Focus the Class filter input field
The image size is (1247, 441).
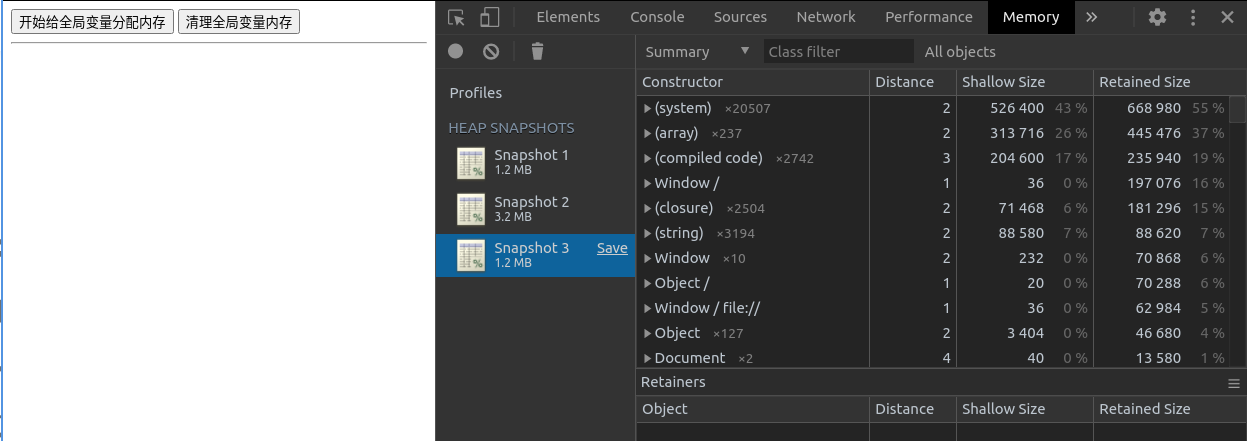pyautogui.click(x=838, y=52)
